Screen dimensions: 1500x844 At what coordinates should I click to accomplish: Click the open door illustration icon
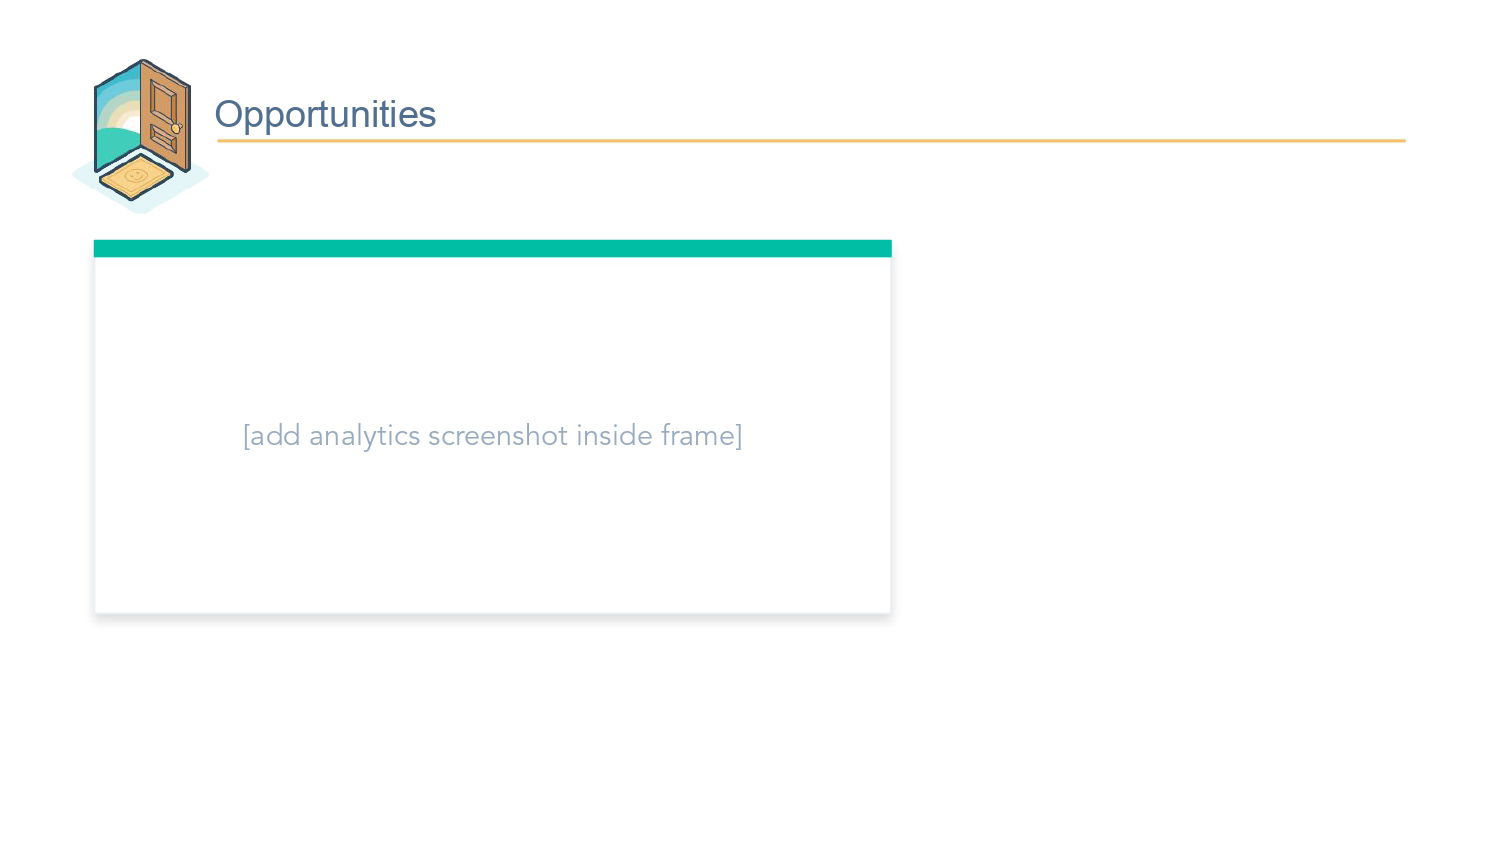[x=141, y=136]
